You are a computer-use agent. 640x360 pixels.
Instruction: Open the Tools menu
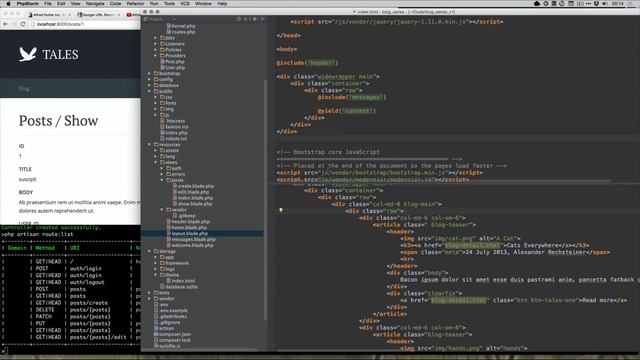(x=169, y=4)
